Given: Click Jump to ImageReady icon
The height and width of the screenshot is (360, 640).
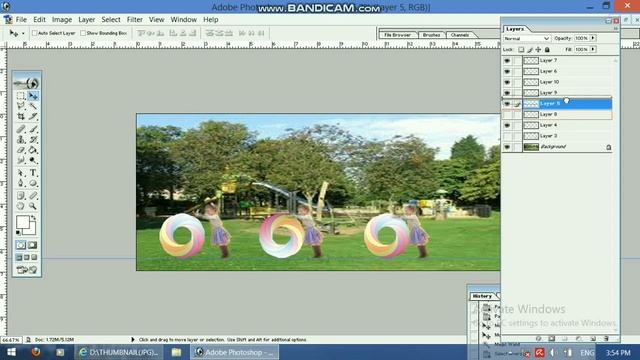Looking at the screenshot, I should [27, 270].
